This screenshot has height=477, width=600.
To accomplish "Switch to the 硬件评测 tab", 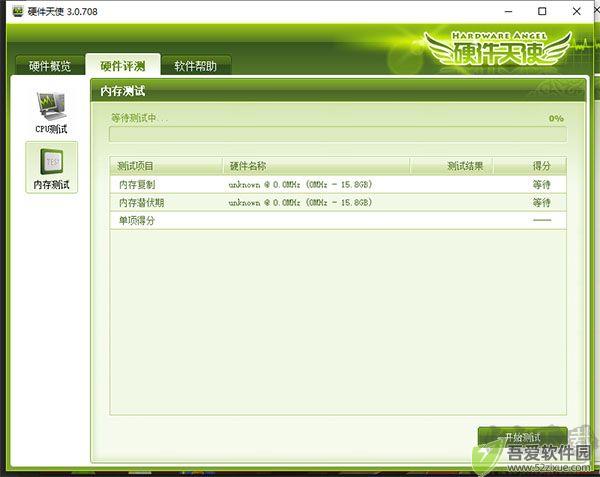I will 123,65.
